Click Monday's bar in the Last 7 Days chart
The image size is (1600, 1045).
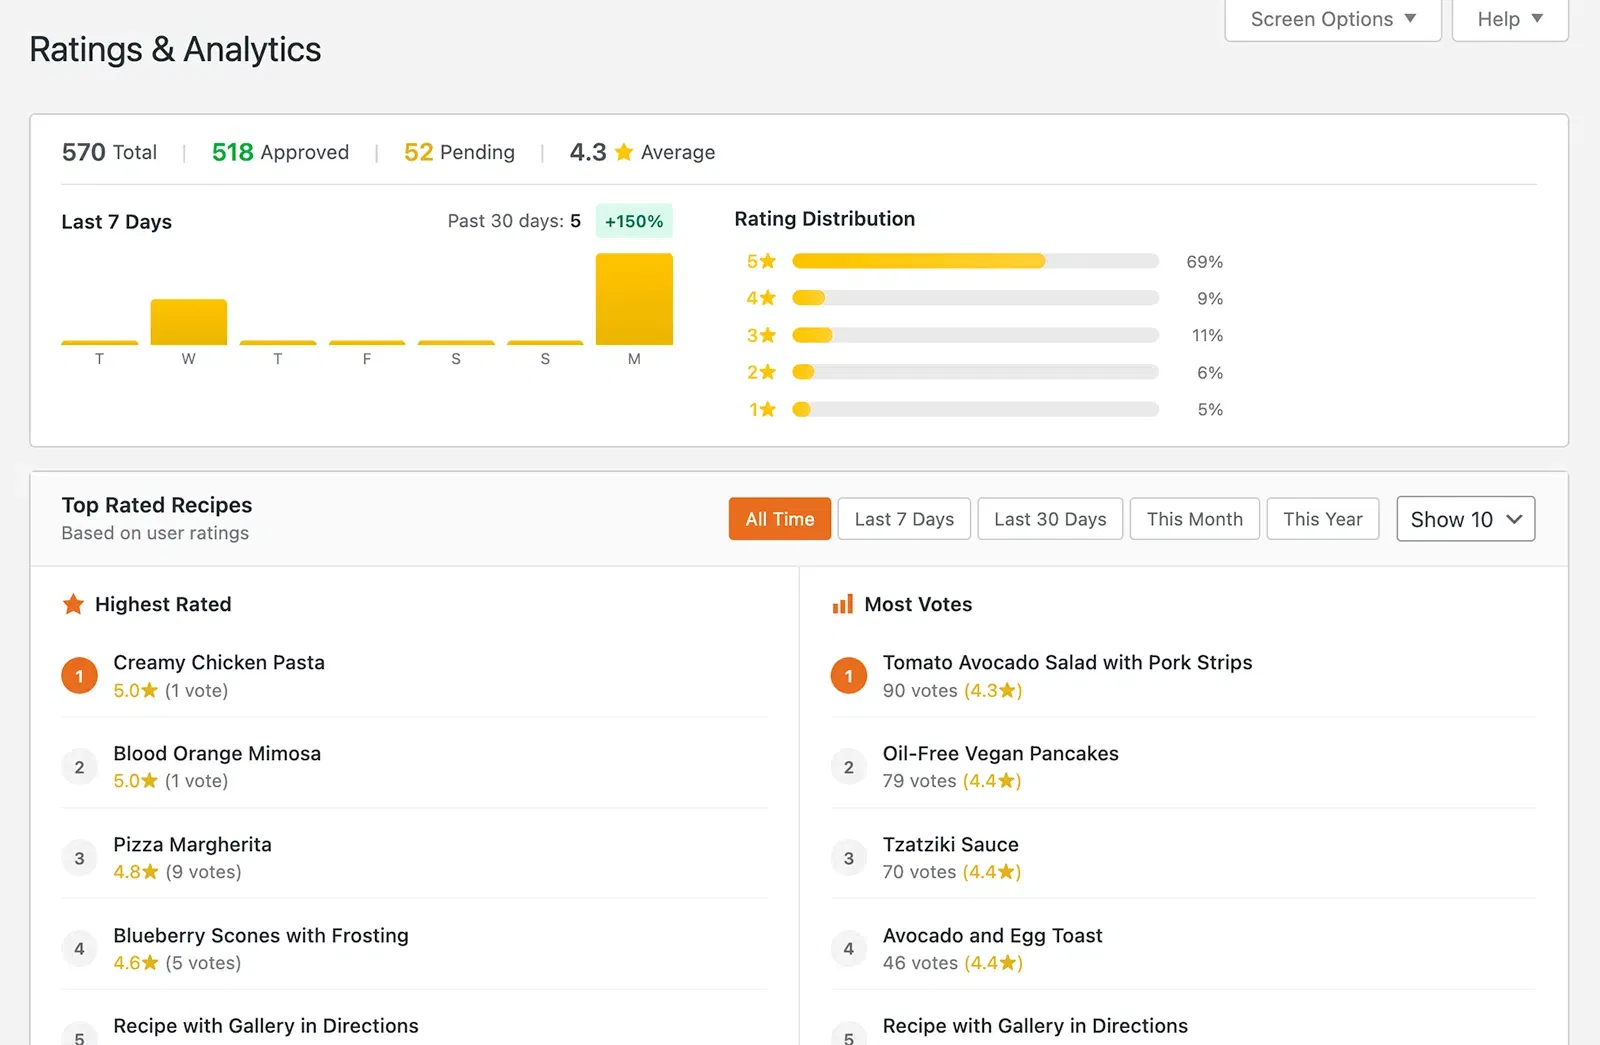click(633, 298)
